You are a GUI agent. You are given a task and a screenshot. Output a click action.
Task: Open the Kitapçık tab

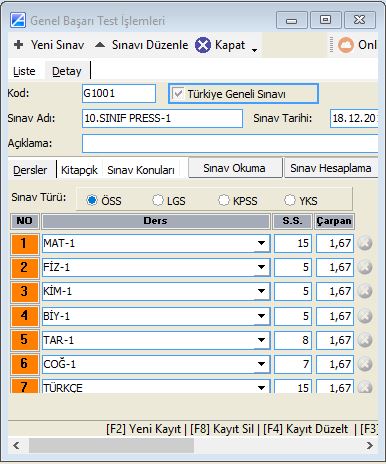(x=79, y=170)
